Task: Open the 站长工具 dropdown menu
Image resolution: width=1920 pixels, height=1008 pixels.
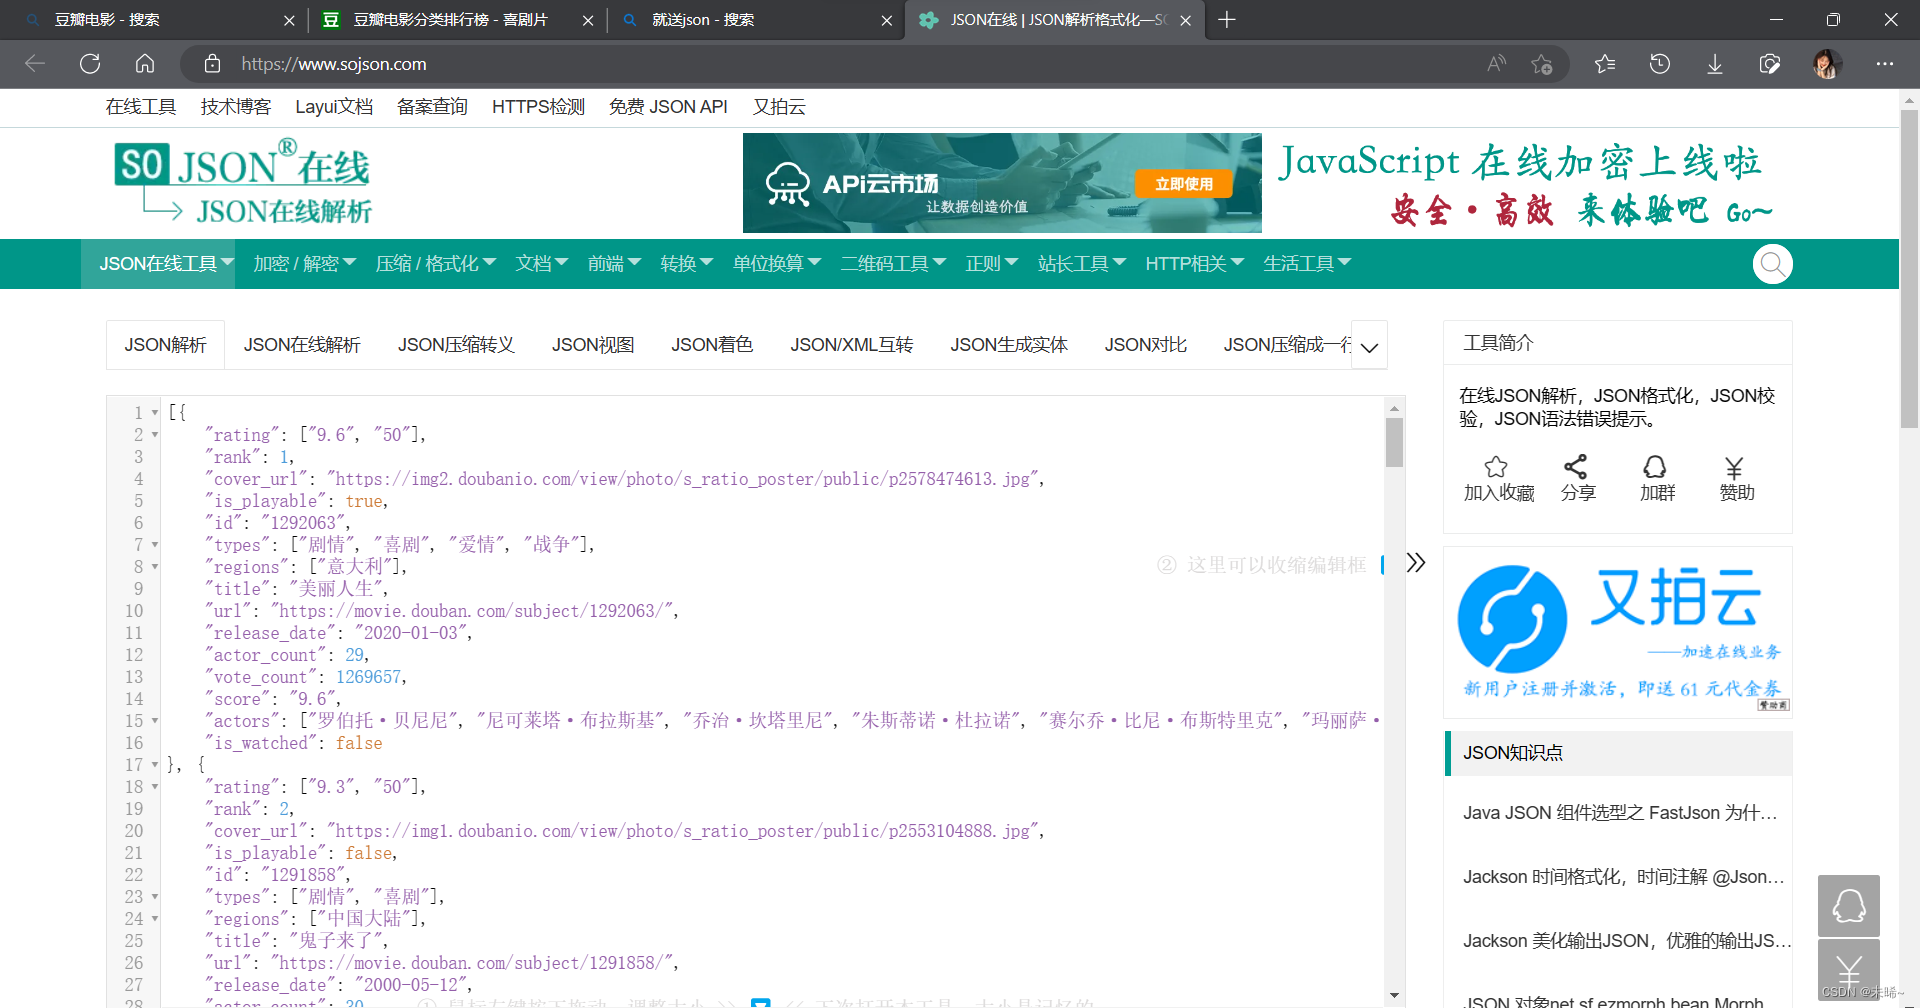Action: coord(1082,264)
